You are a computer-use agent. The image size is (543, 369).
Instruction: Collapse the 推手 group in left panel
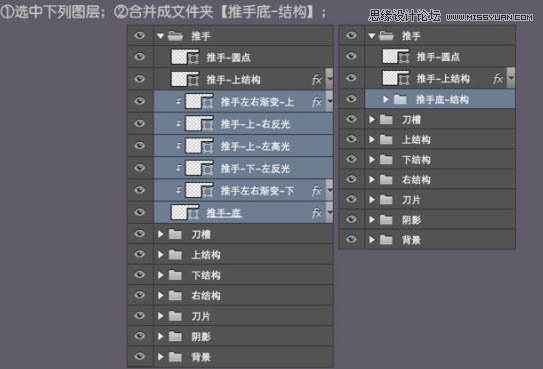pyautogui.click(x=160, y=36)
